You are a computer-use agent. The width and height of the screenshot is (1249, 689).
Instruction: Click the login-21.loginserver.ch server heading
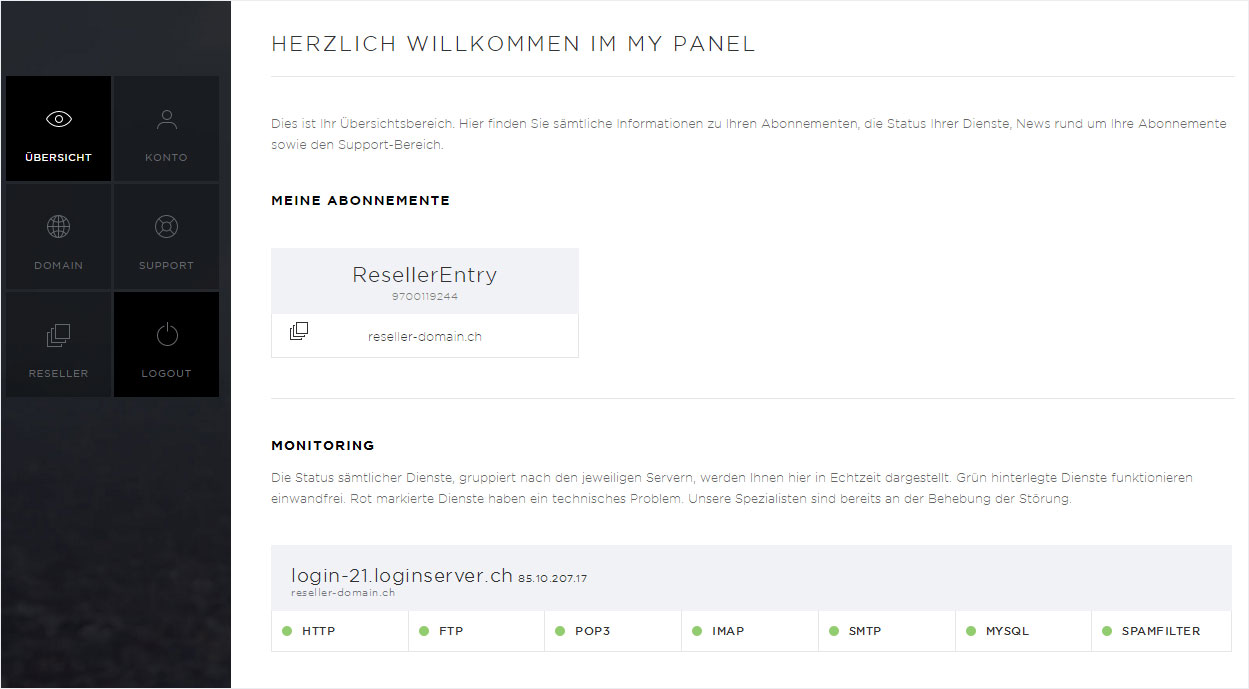402,576
